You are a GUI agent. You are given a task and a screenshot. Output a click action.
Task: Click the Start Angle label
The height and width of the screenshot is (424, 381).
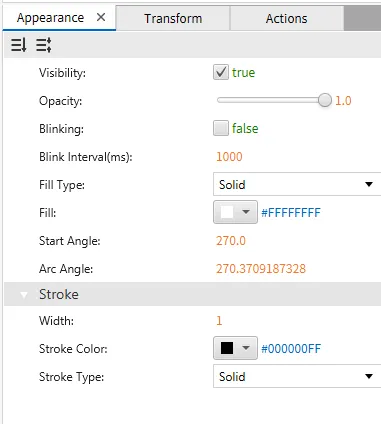tap(70, 241)
